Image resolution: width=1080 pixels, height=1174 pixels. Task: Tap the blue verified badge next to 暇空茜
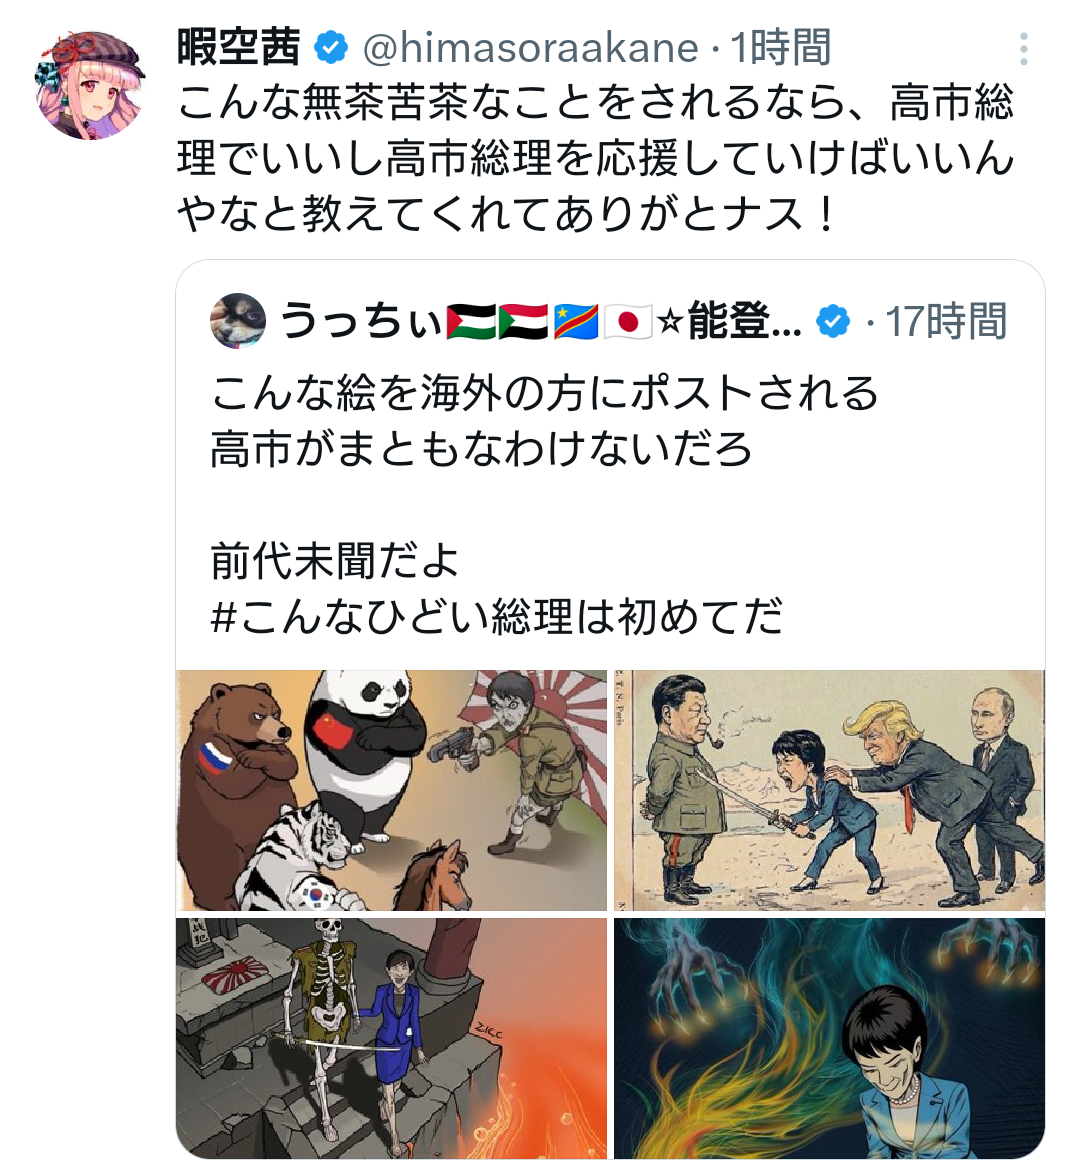point(330,49)
